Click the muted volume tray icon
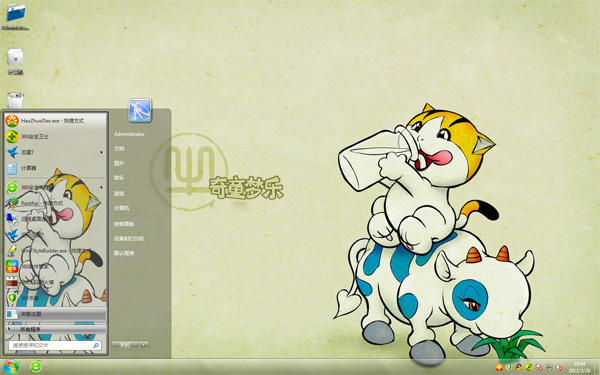The image size is (600, 375). 559,367
